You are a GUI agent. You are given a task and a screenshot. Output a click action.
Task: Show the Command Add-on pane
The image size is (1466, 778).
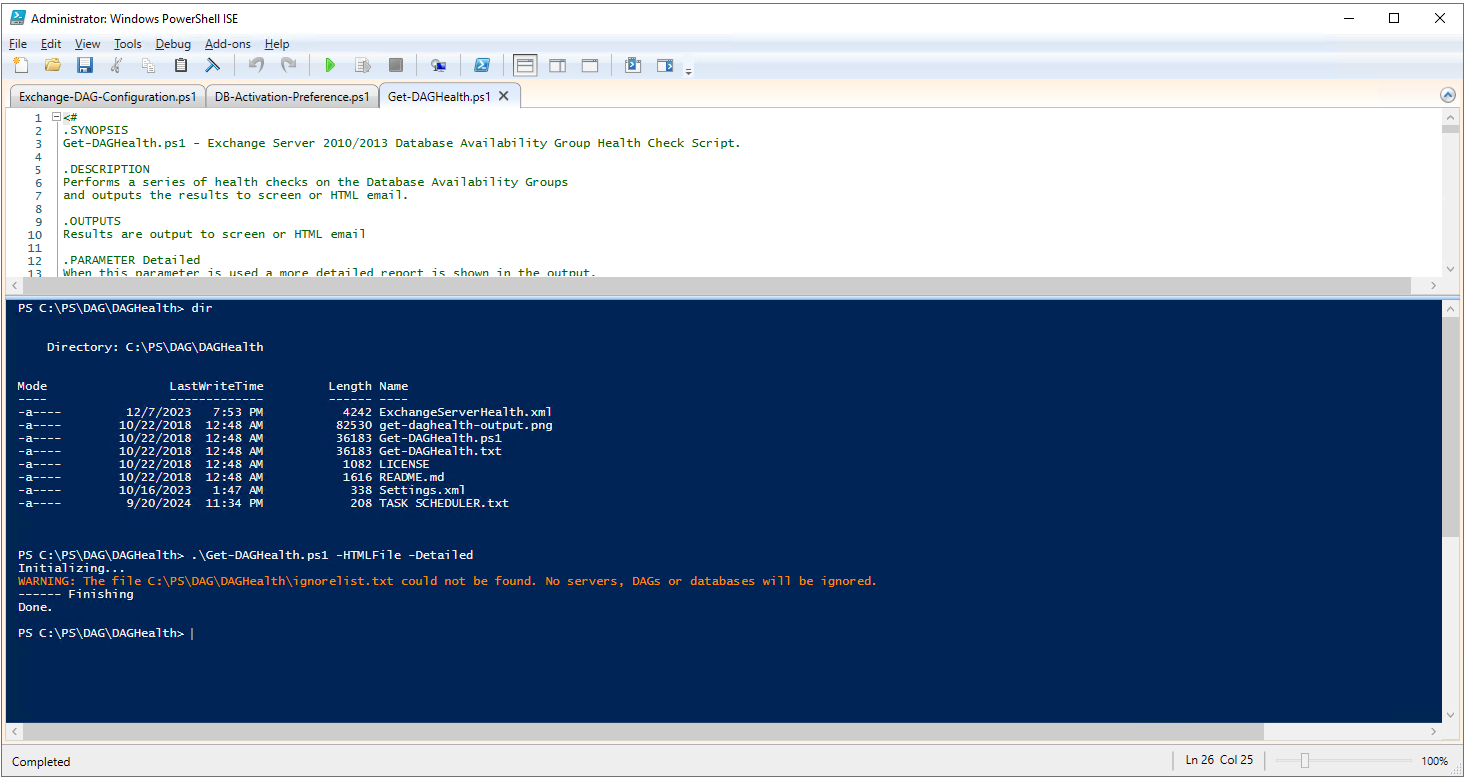coord(665,65)
